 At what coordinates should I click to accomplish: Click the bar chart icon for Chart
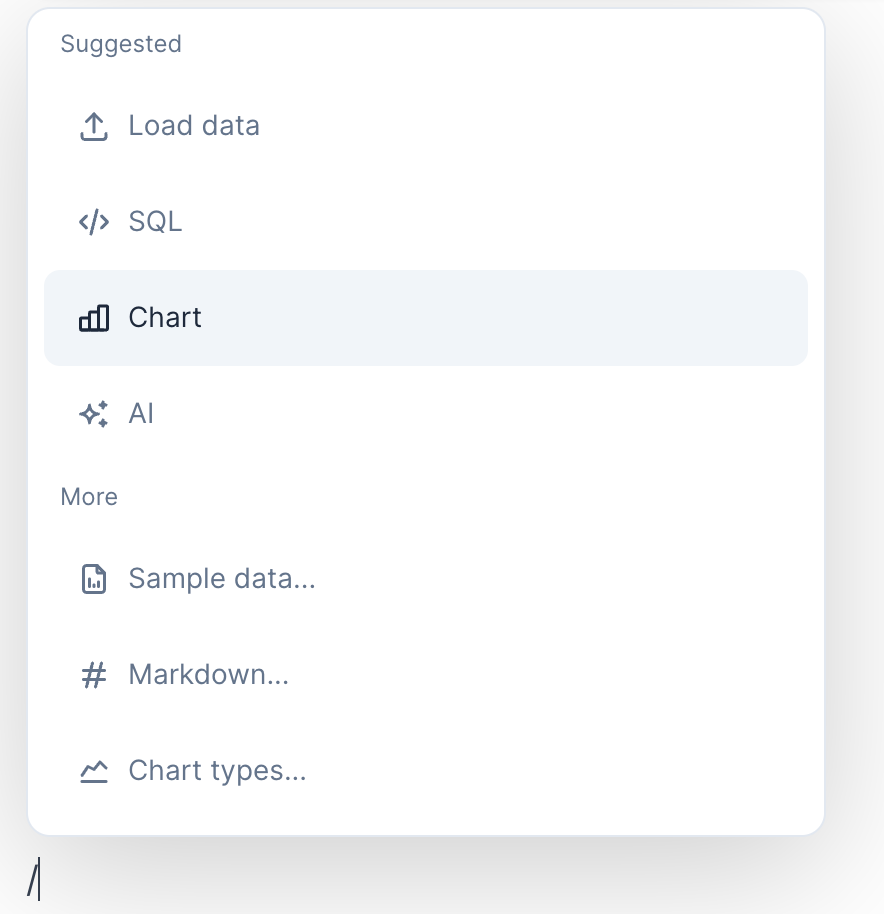coord(93,318)
